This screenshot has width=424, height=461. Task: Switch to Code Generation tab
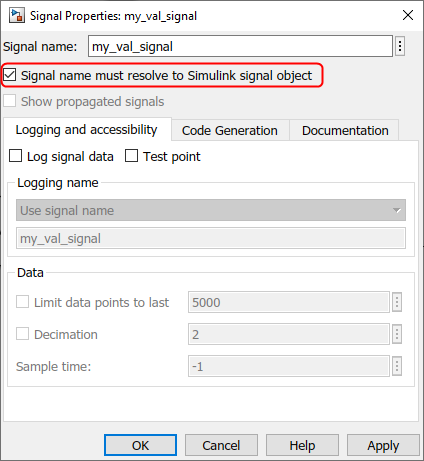tap(230, 130)
